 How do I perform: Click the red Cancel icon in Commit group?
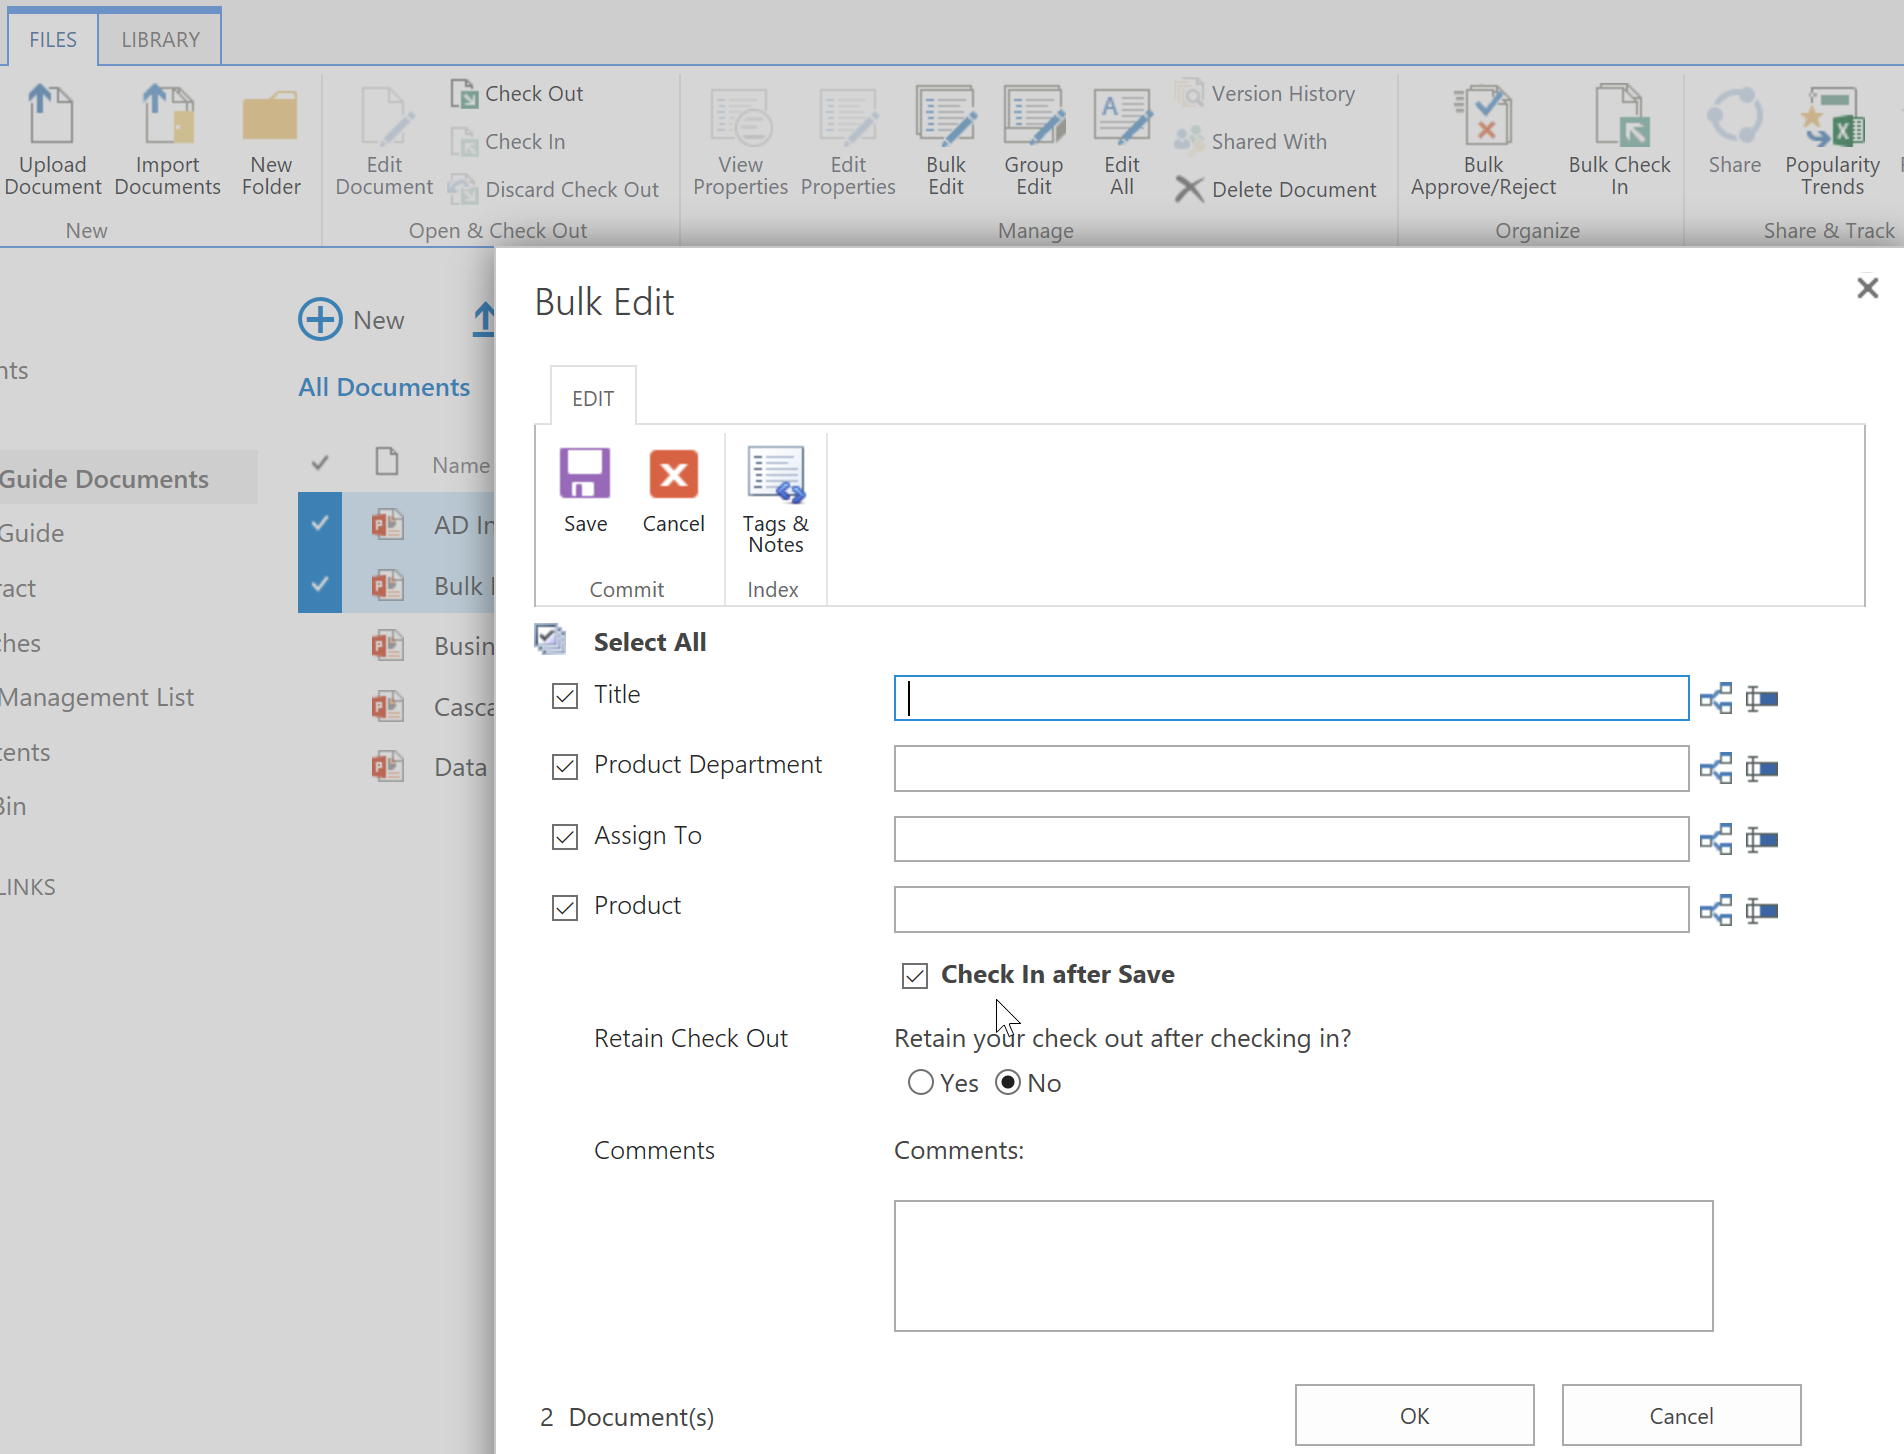[673, 473]
